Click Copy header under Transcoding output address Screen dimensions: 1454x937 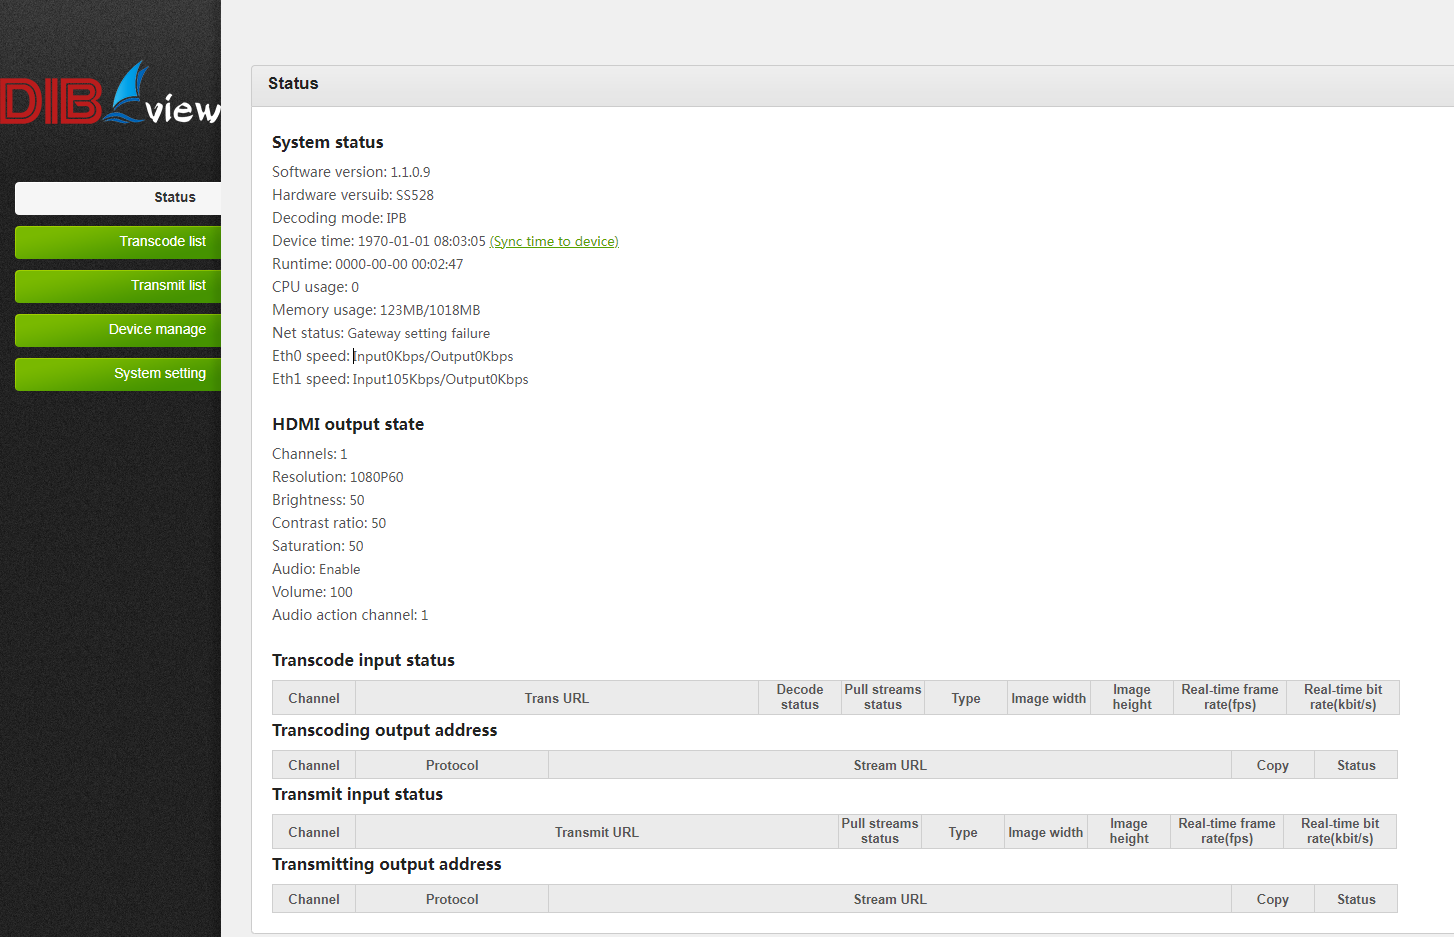pyautogui.click(x=1272, y=765)
